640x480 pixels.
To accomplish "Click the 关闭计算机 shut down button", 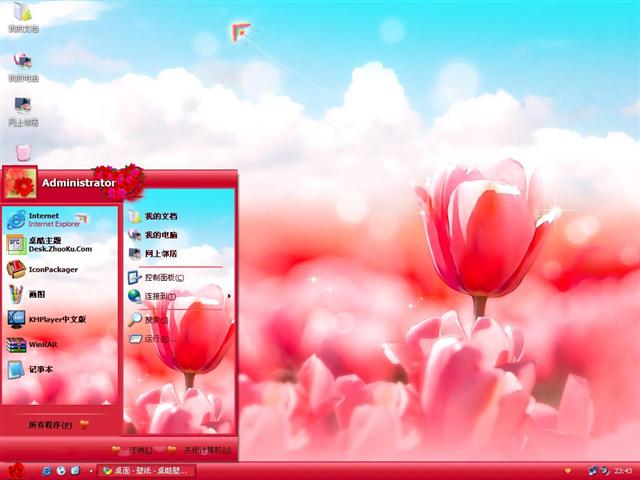I will tap(200, 450).
